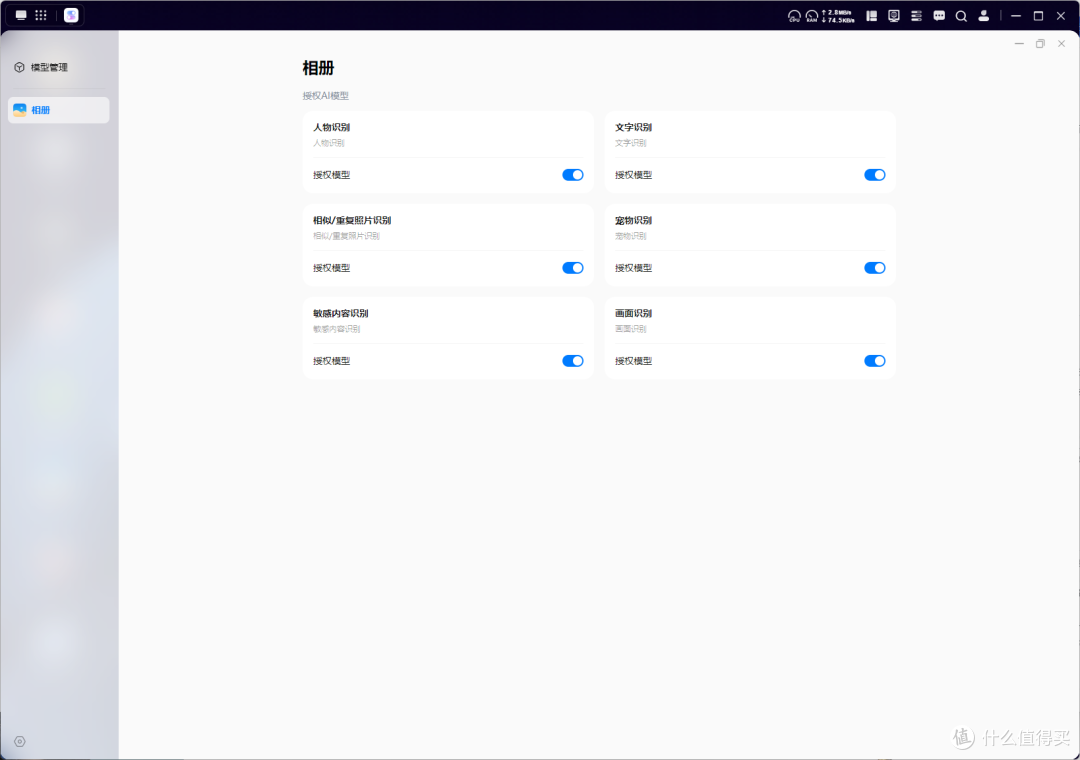The width and height of the screenshot is (1080, 760).
Task: Open the monitor icon in top bar
Action: (x=894, y=16)
